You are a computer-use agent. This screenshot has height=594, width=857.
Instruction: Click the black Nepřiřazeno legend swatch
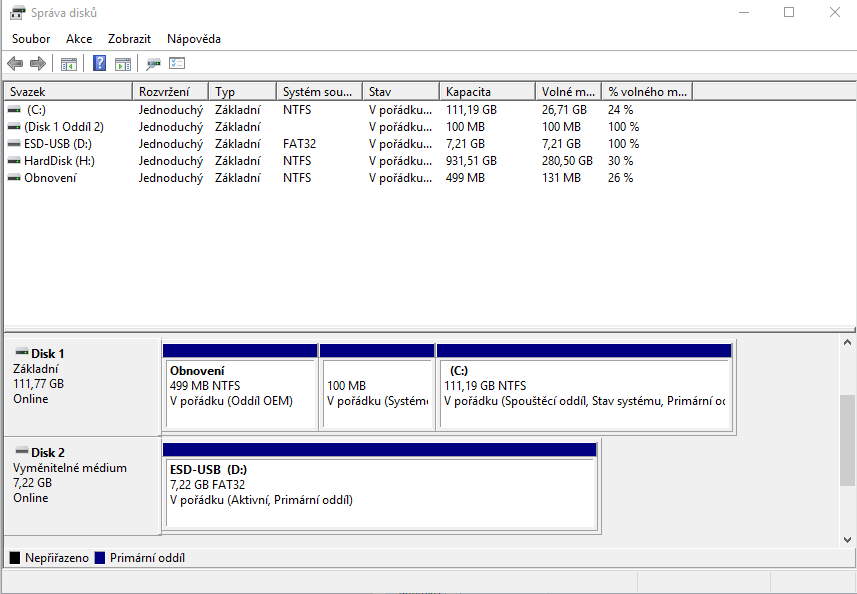coord(15,558)
